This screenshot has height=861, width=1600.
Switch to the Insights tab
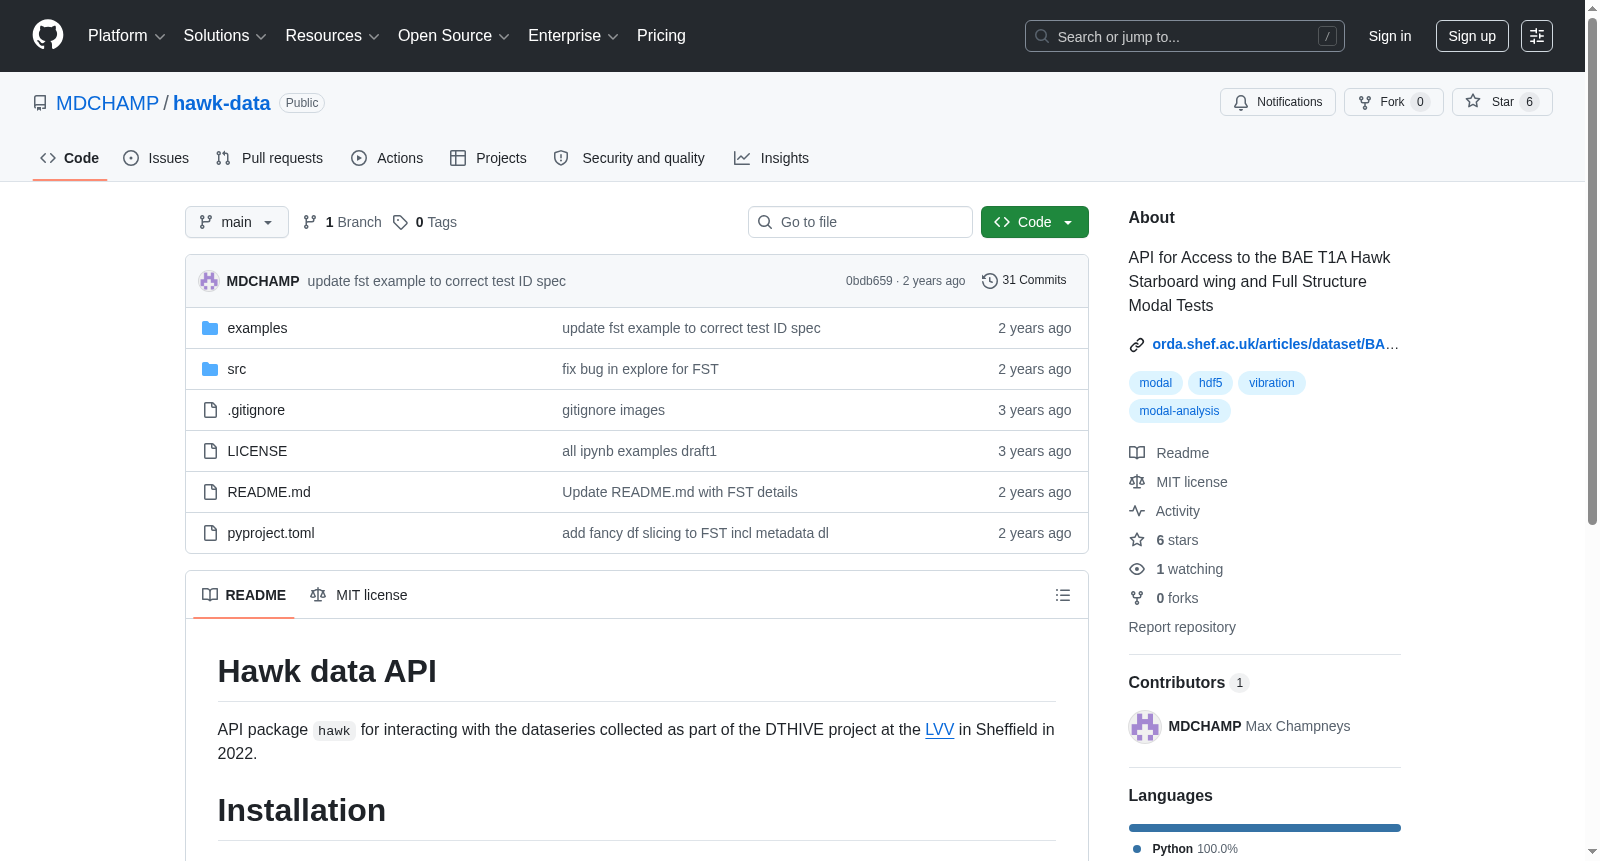[771, 158]
